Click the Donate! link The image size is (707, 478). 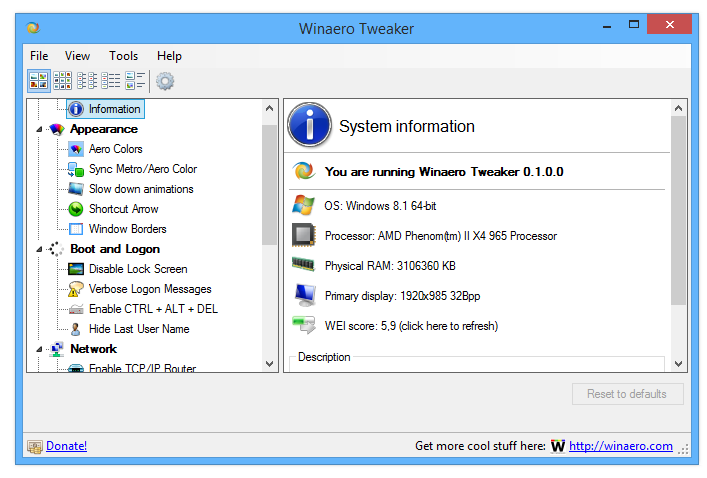coord(66,446)
